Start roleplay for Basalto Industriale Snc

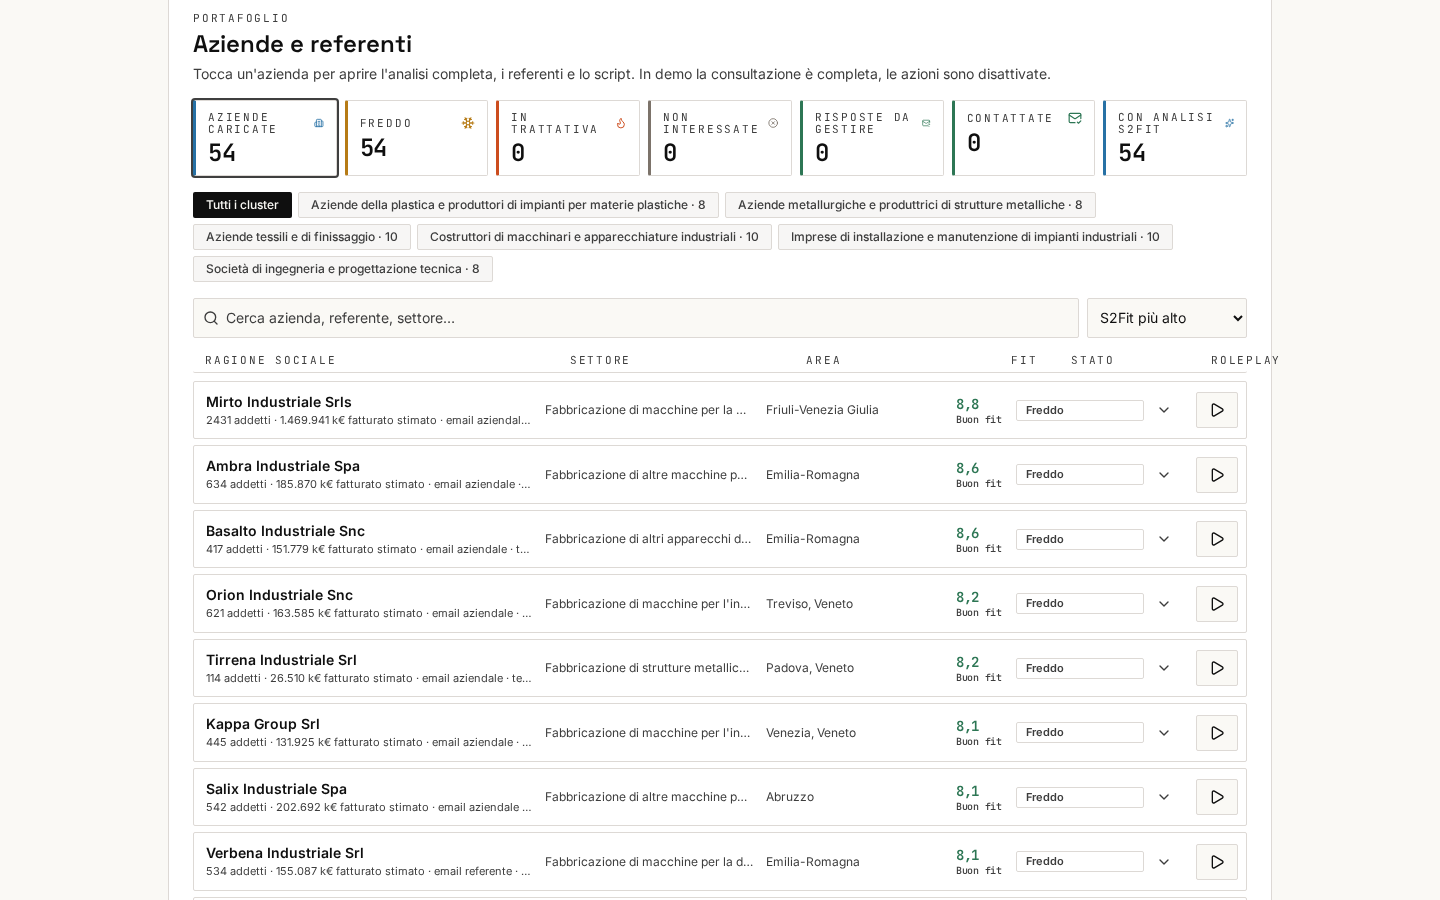[1217, 539]
